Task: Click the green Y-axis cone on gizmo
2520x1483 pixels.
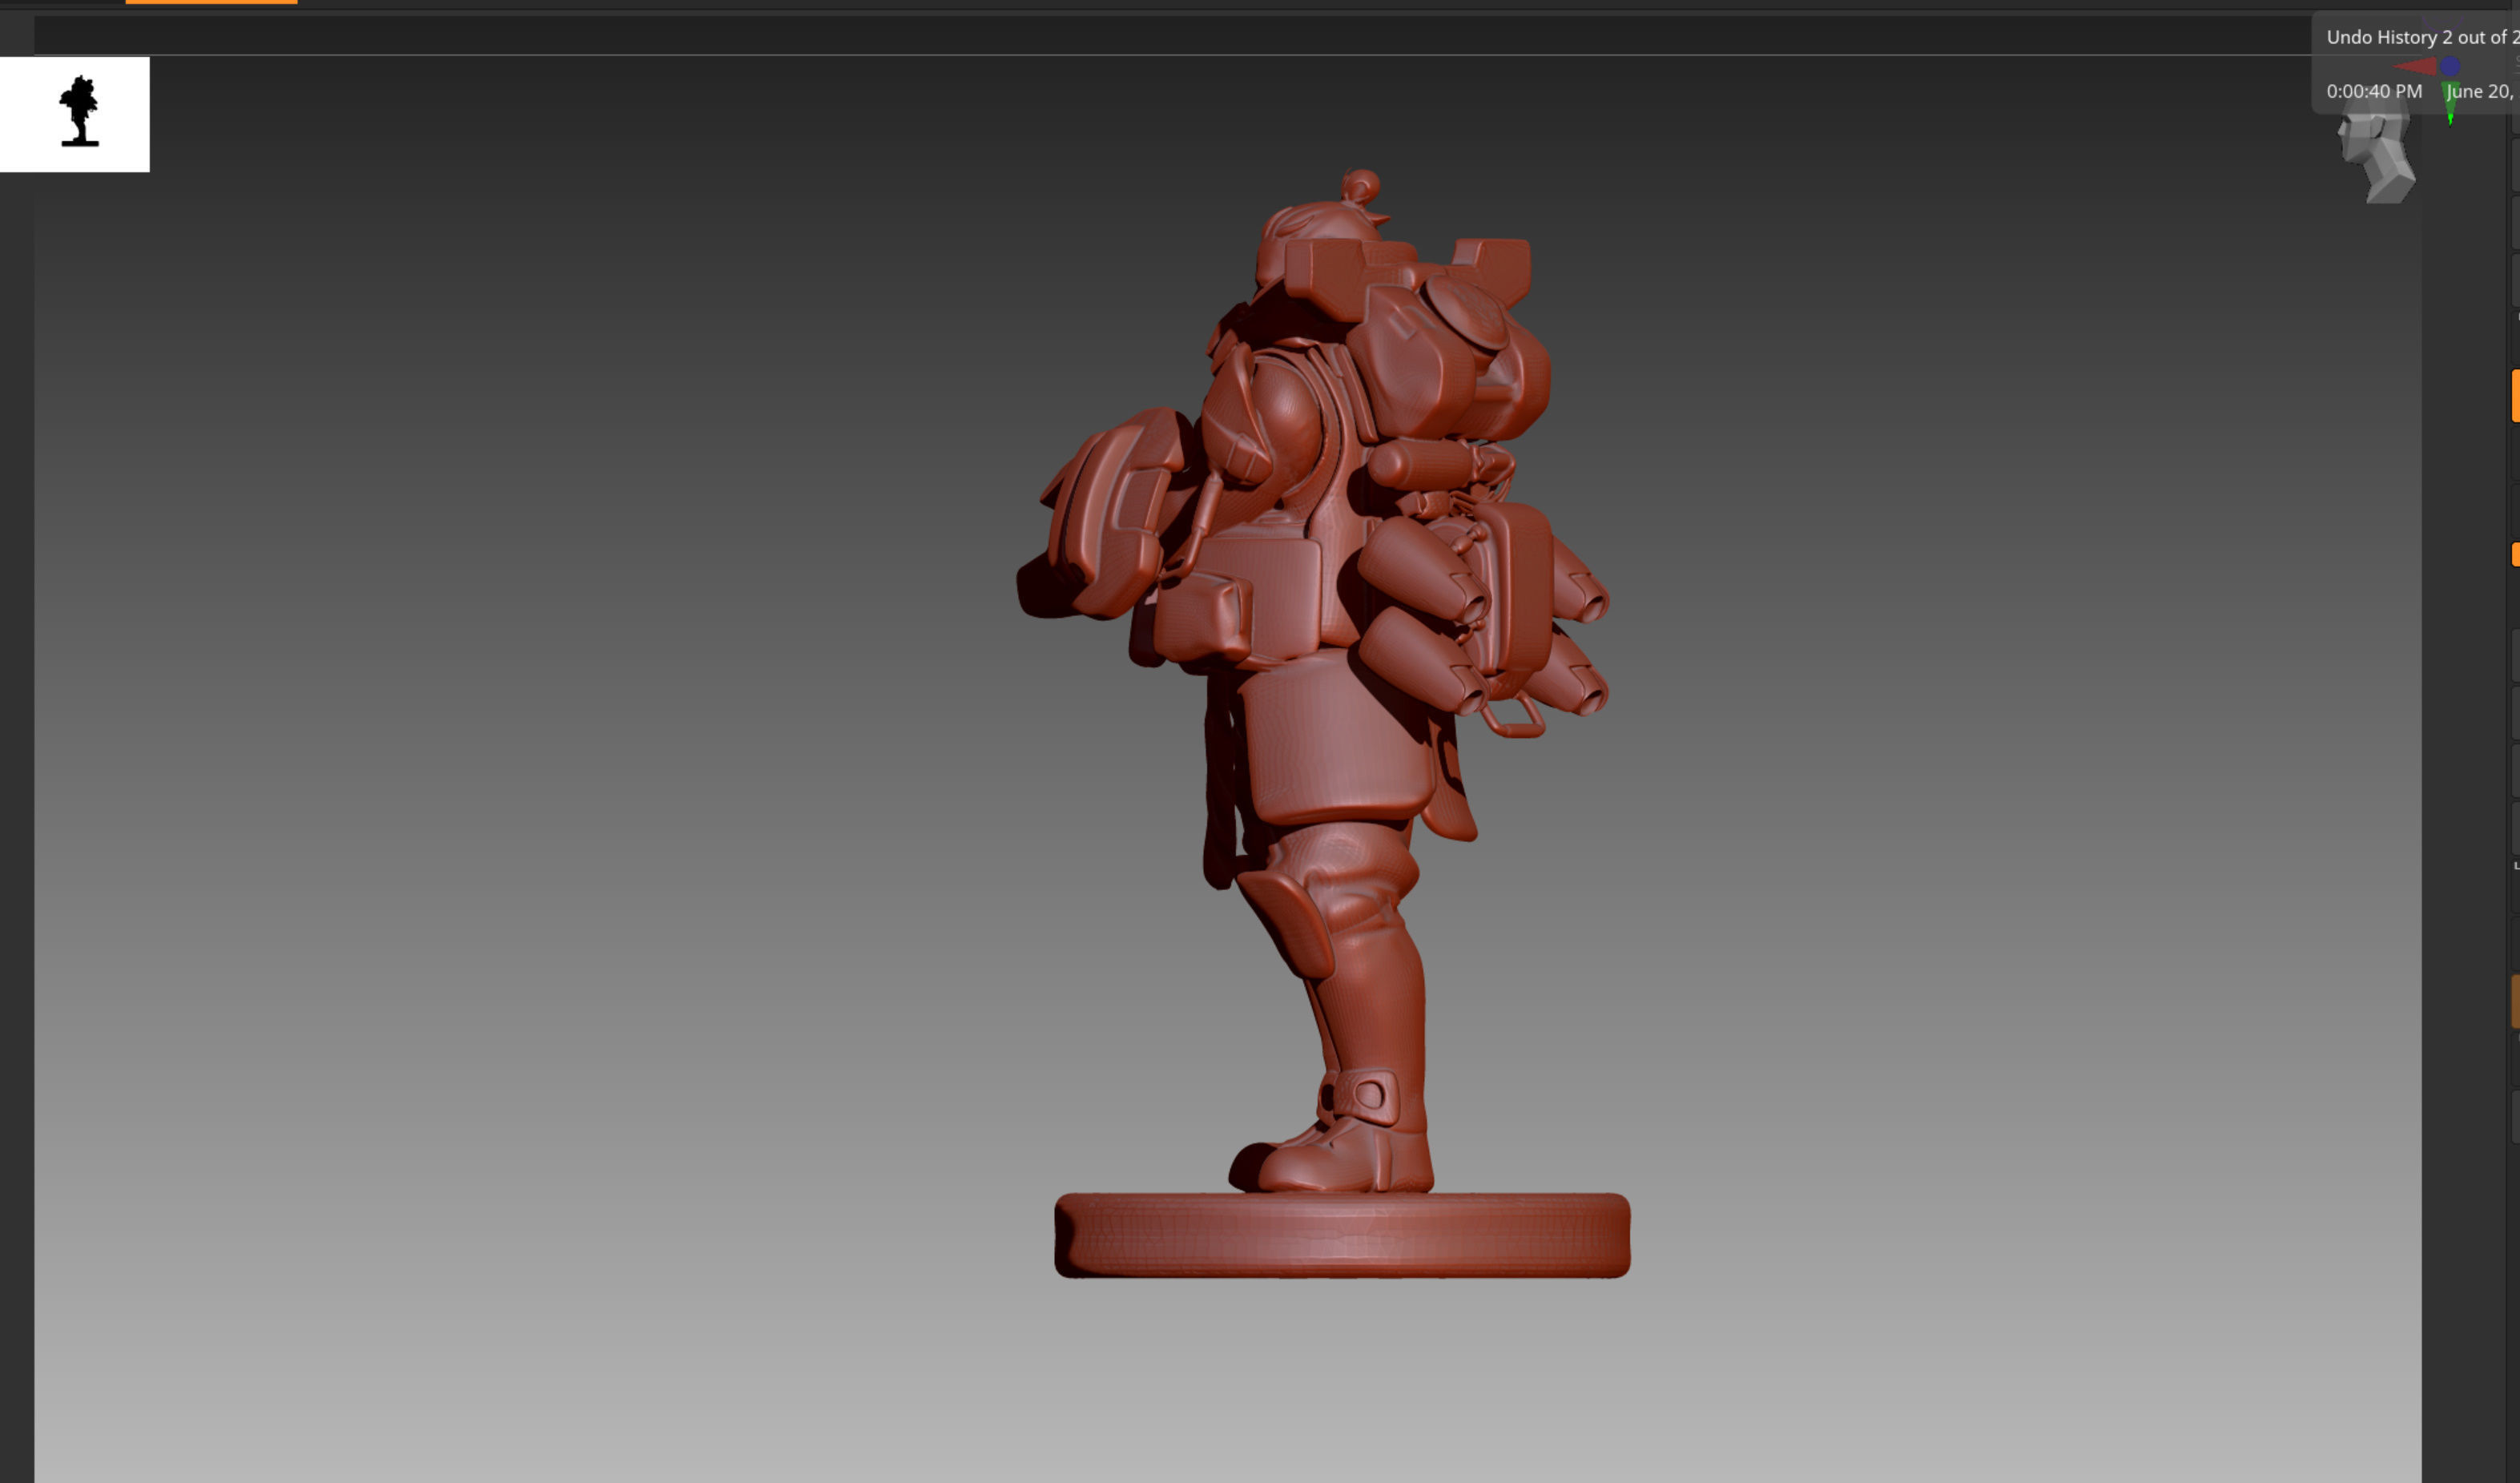Action: tap(2450, 104)
